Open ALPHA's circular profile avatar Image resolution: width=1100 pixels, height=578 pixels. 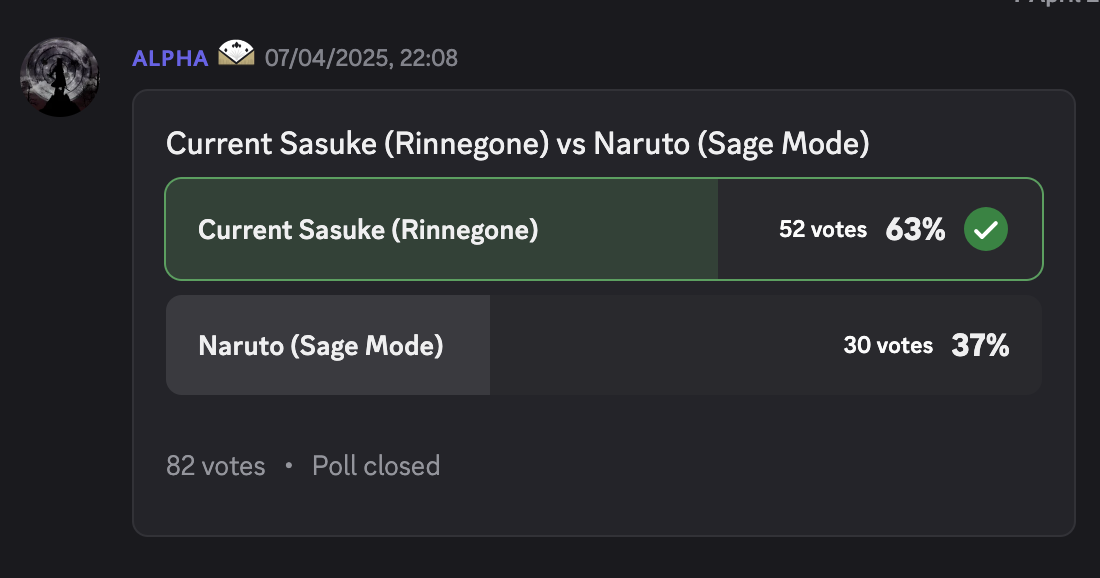pos(60,77)
